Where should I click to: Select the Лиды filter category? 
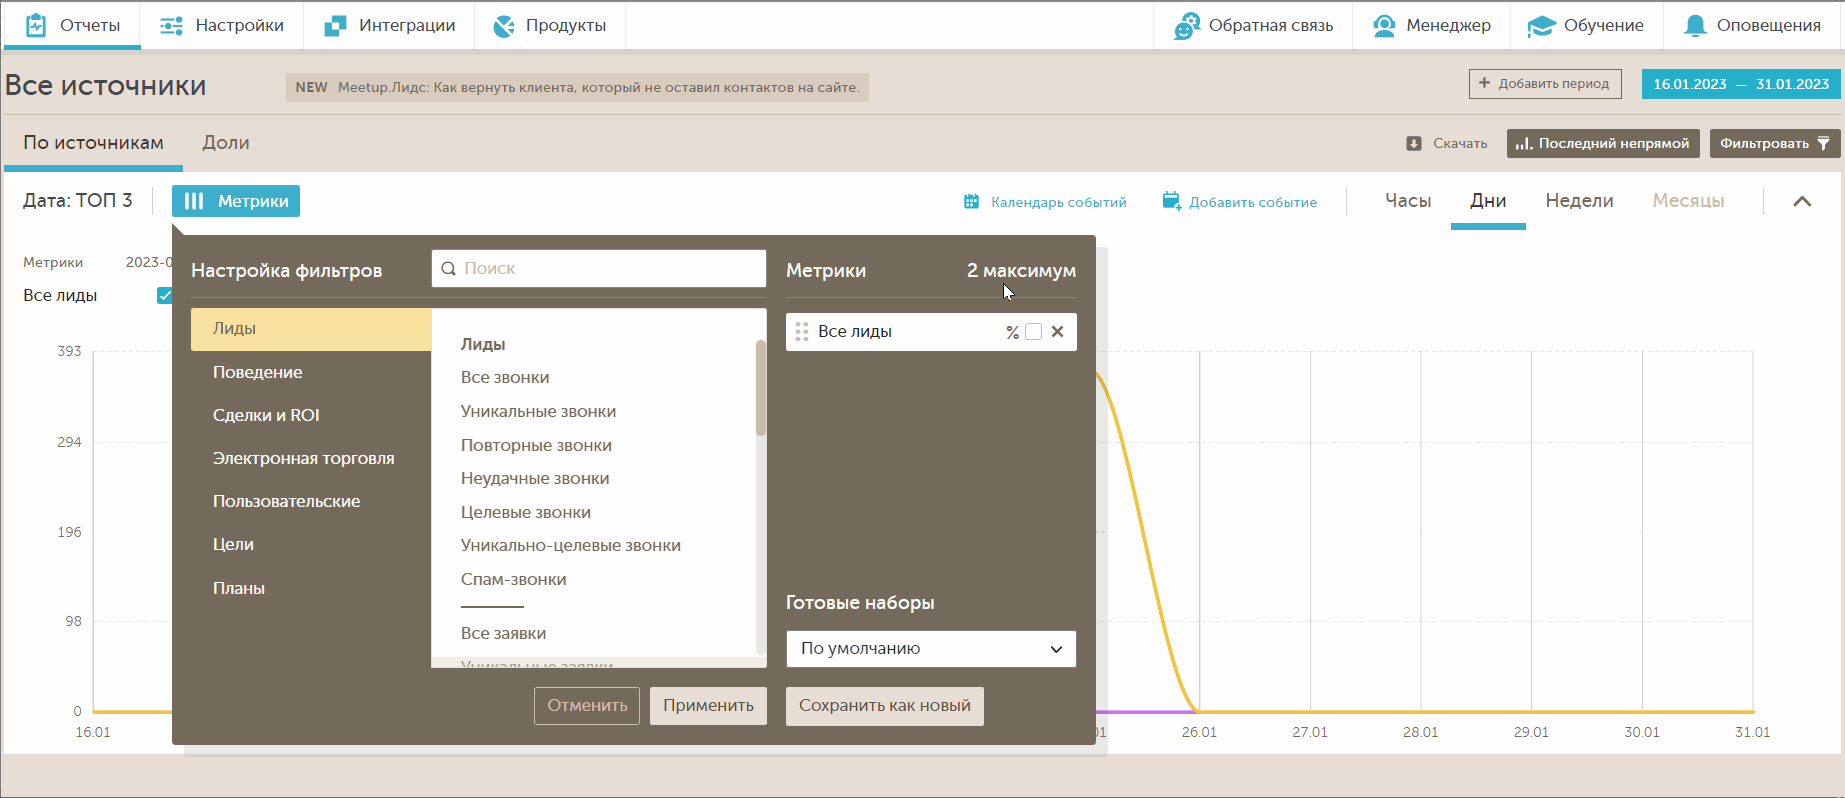pyautogui.click(x=311, y=329)
